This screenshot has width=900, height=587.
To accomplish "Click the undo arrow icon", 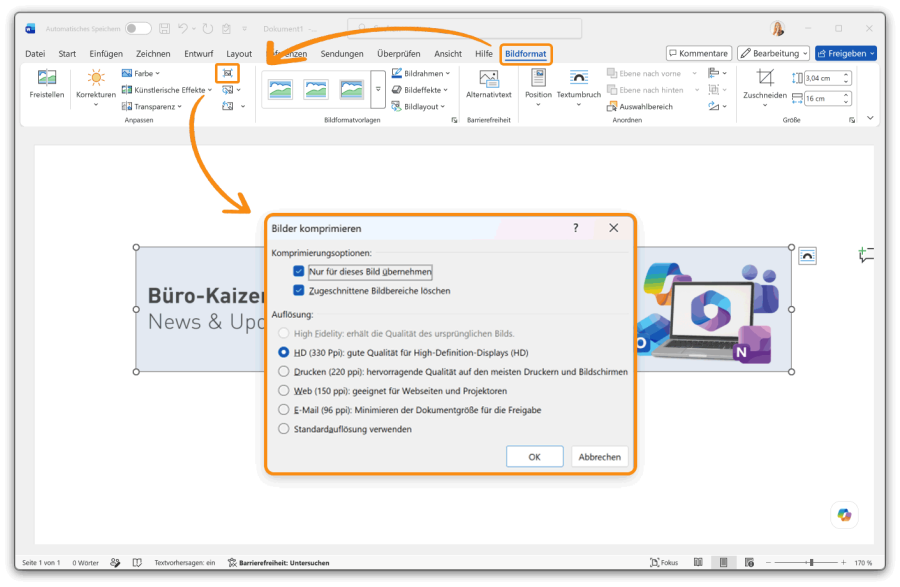I will tap(183, 28).
